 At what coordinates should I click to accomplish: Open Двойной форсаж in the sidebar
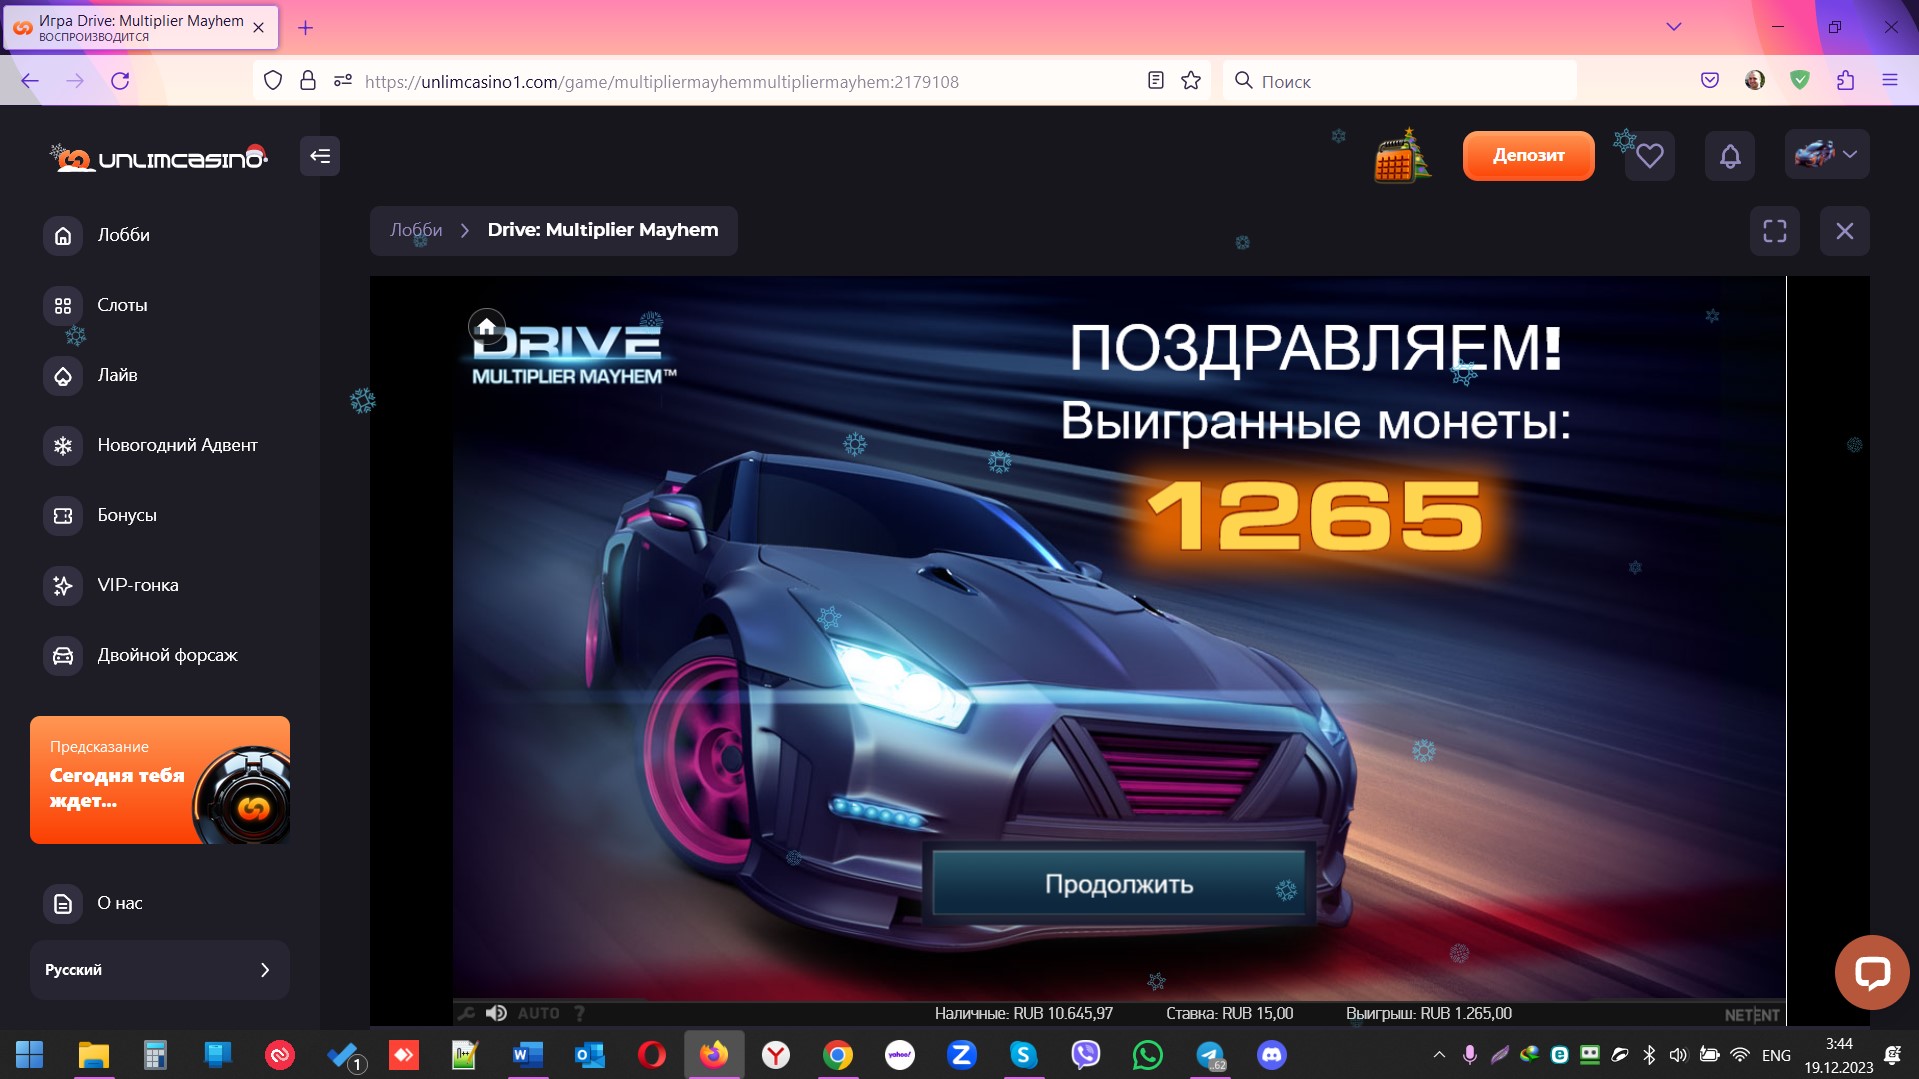coord(141,655)
